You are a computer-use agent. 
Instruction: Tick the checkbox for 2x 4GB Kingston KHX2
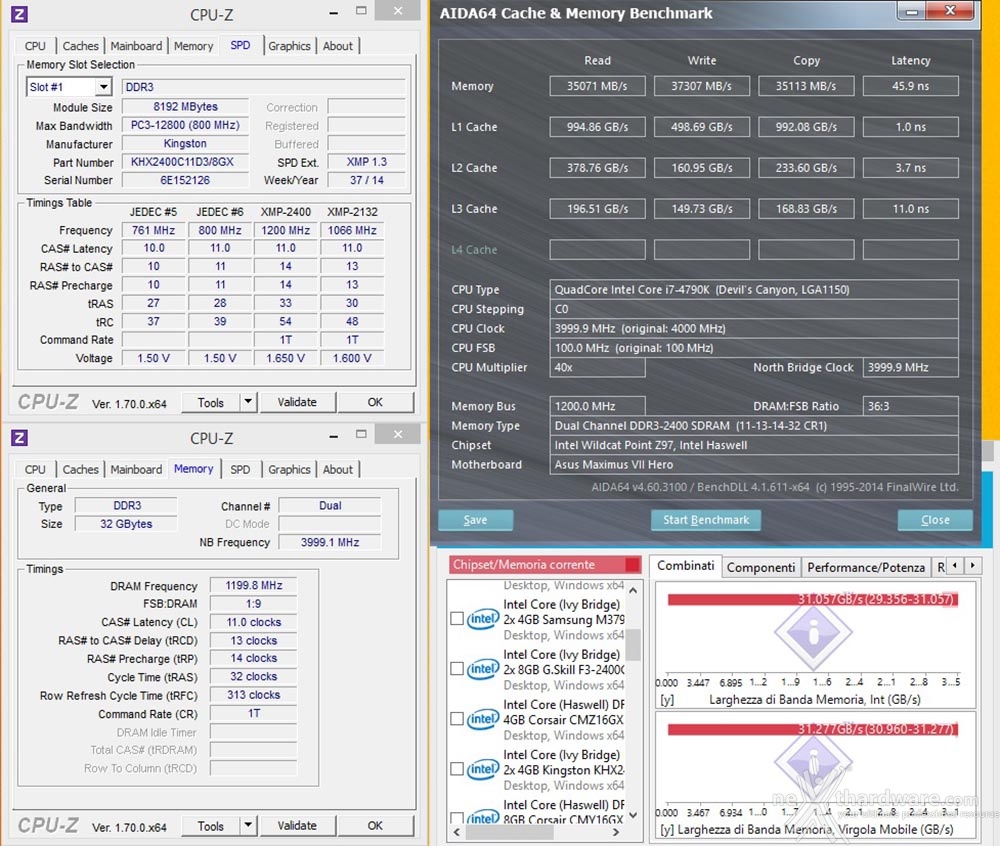[457, 769]
